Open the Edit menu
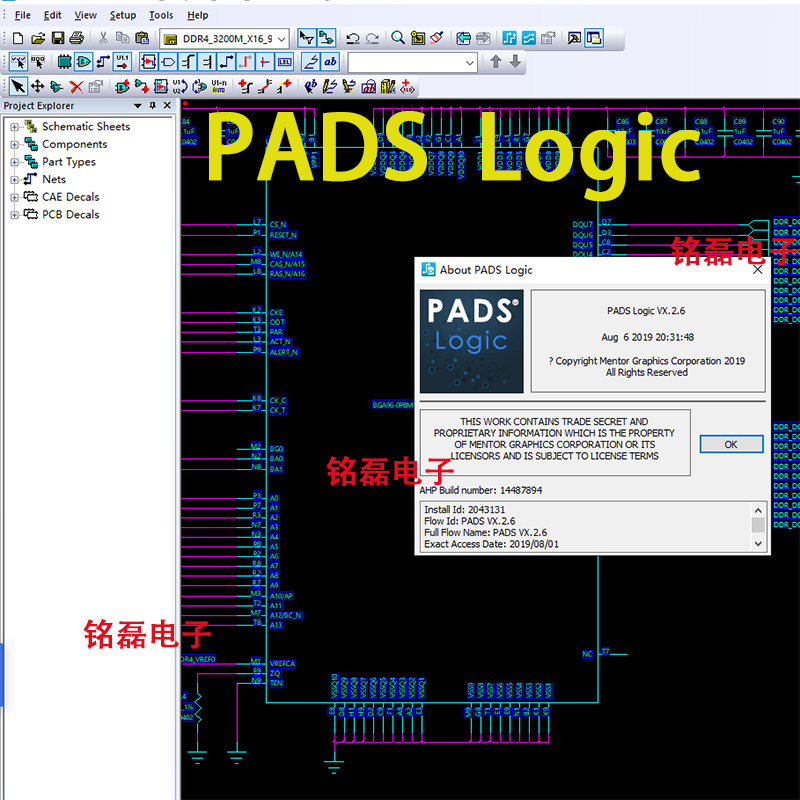This screenshot has width=800, height=800. pyautogui.click(x=53, y=15)
